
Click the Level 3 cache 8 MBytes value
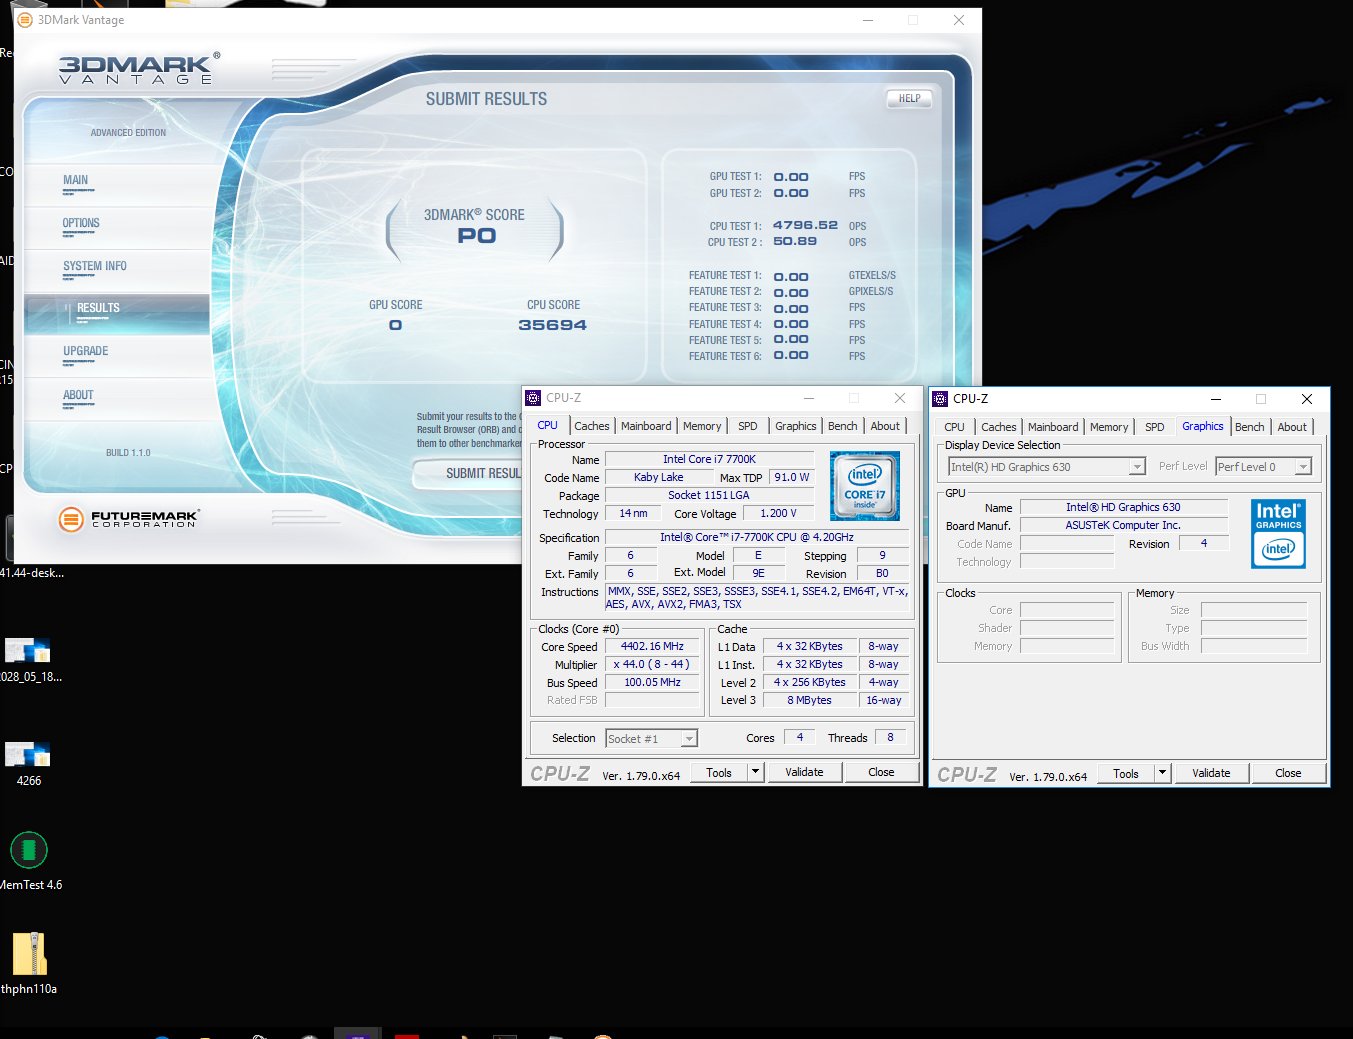coord(809,701)
